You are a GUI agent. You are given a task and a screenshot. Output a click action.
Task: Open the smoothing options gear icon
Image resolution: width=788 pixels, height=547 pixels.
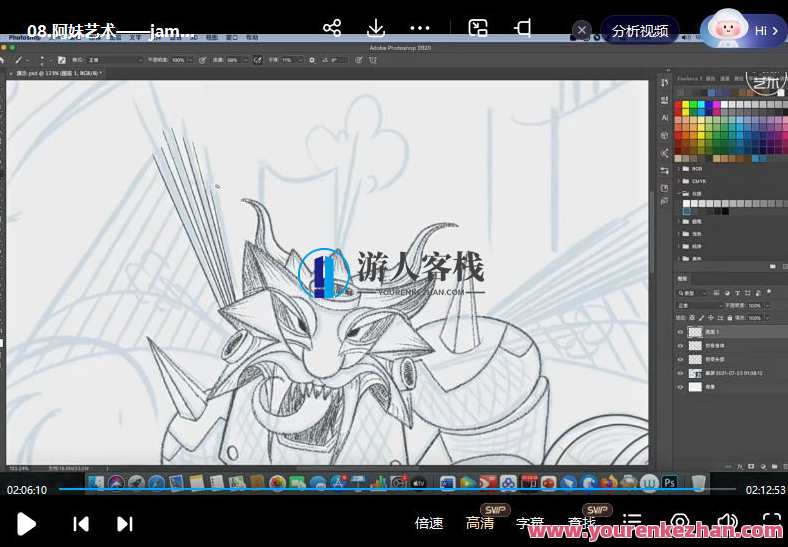pyautogui.click(x=312, y=60)
